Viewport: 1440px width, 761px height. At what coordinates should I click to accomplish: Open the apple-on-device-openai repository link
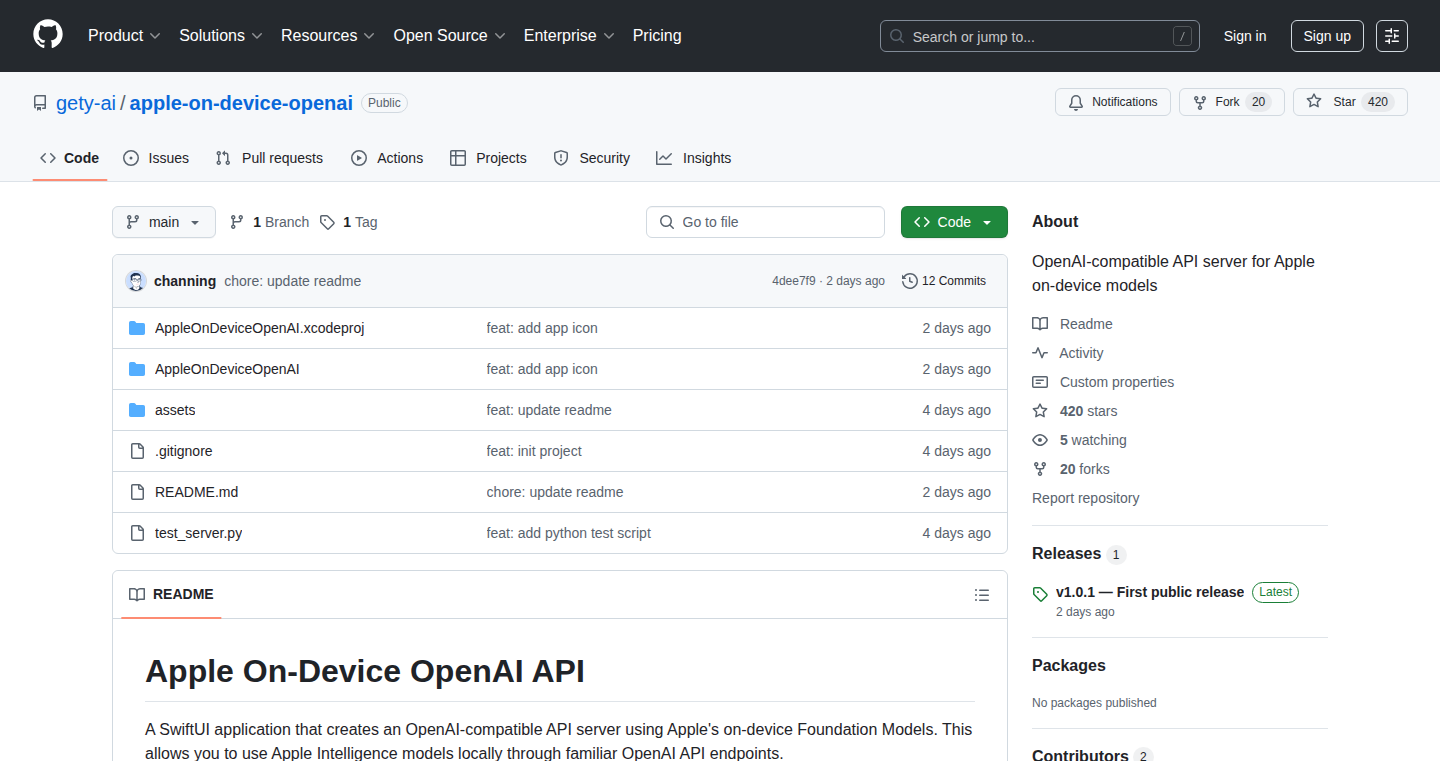241,103
